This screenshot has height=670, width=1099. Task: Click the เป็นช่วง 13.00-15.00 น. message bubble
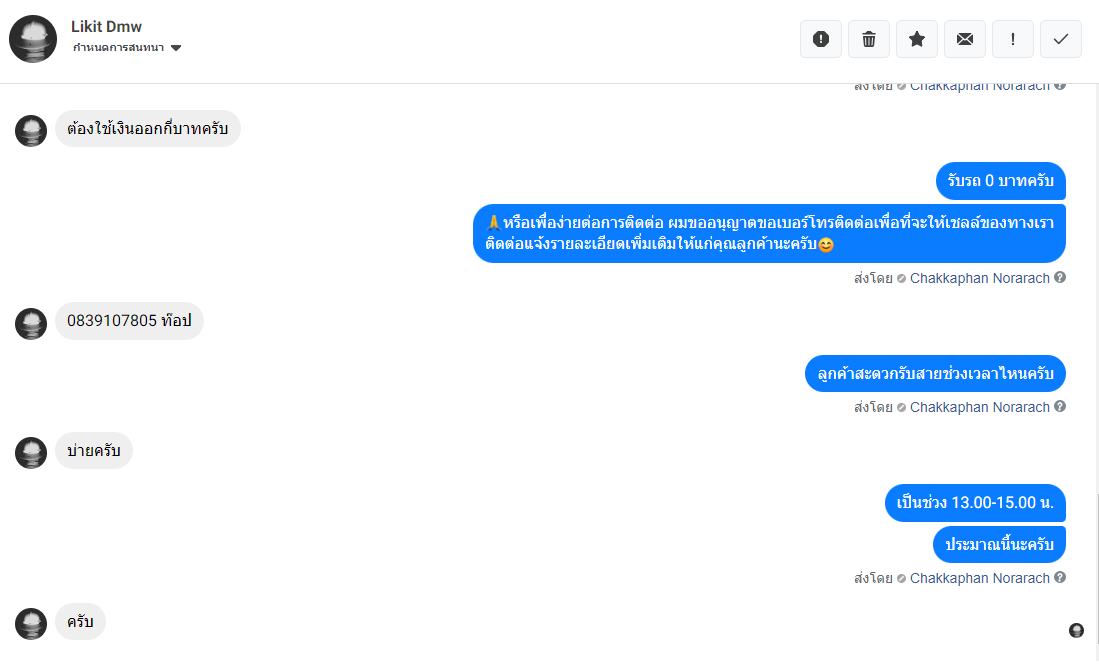click(x=975, y=502)
